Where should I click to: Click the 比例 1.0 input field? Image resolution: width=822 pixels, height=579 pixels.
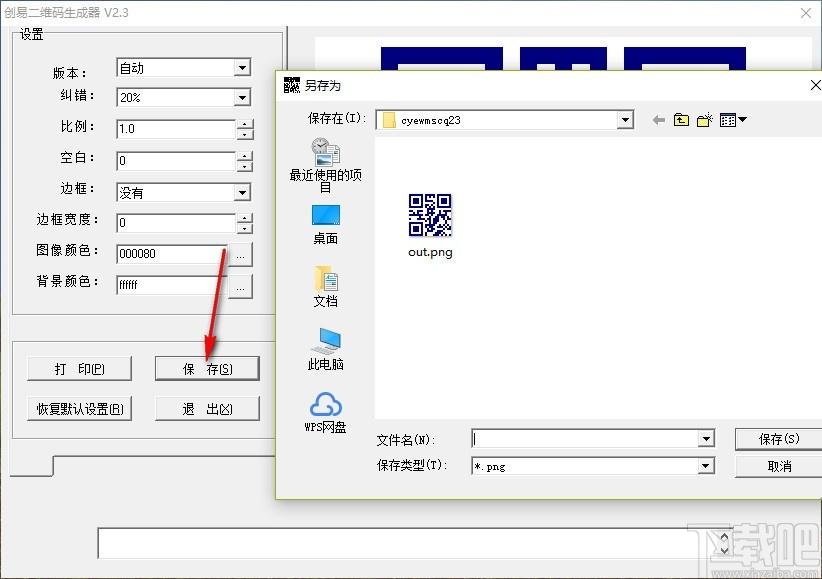176,129
